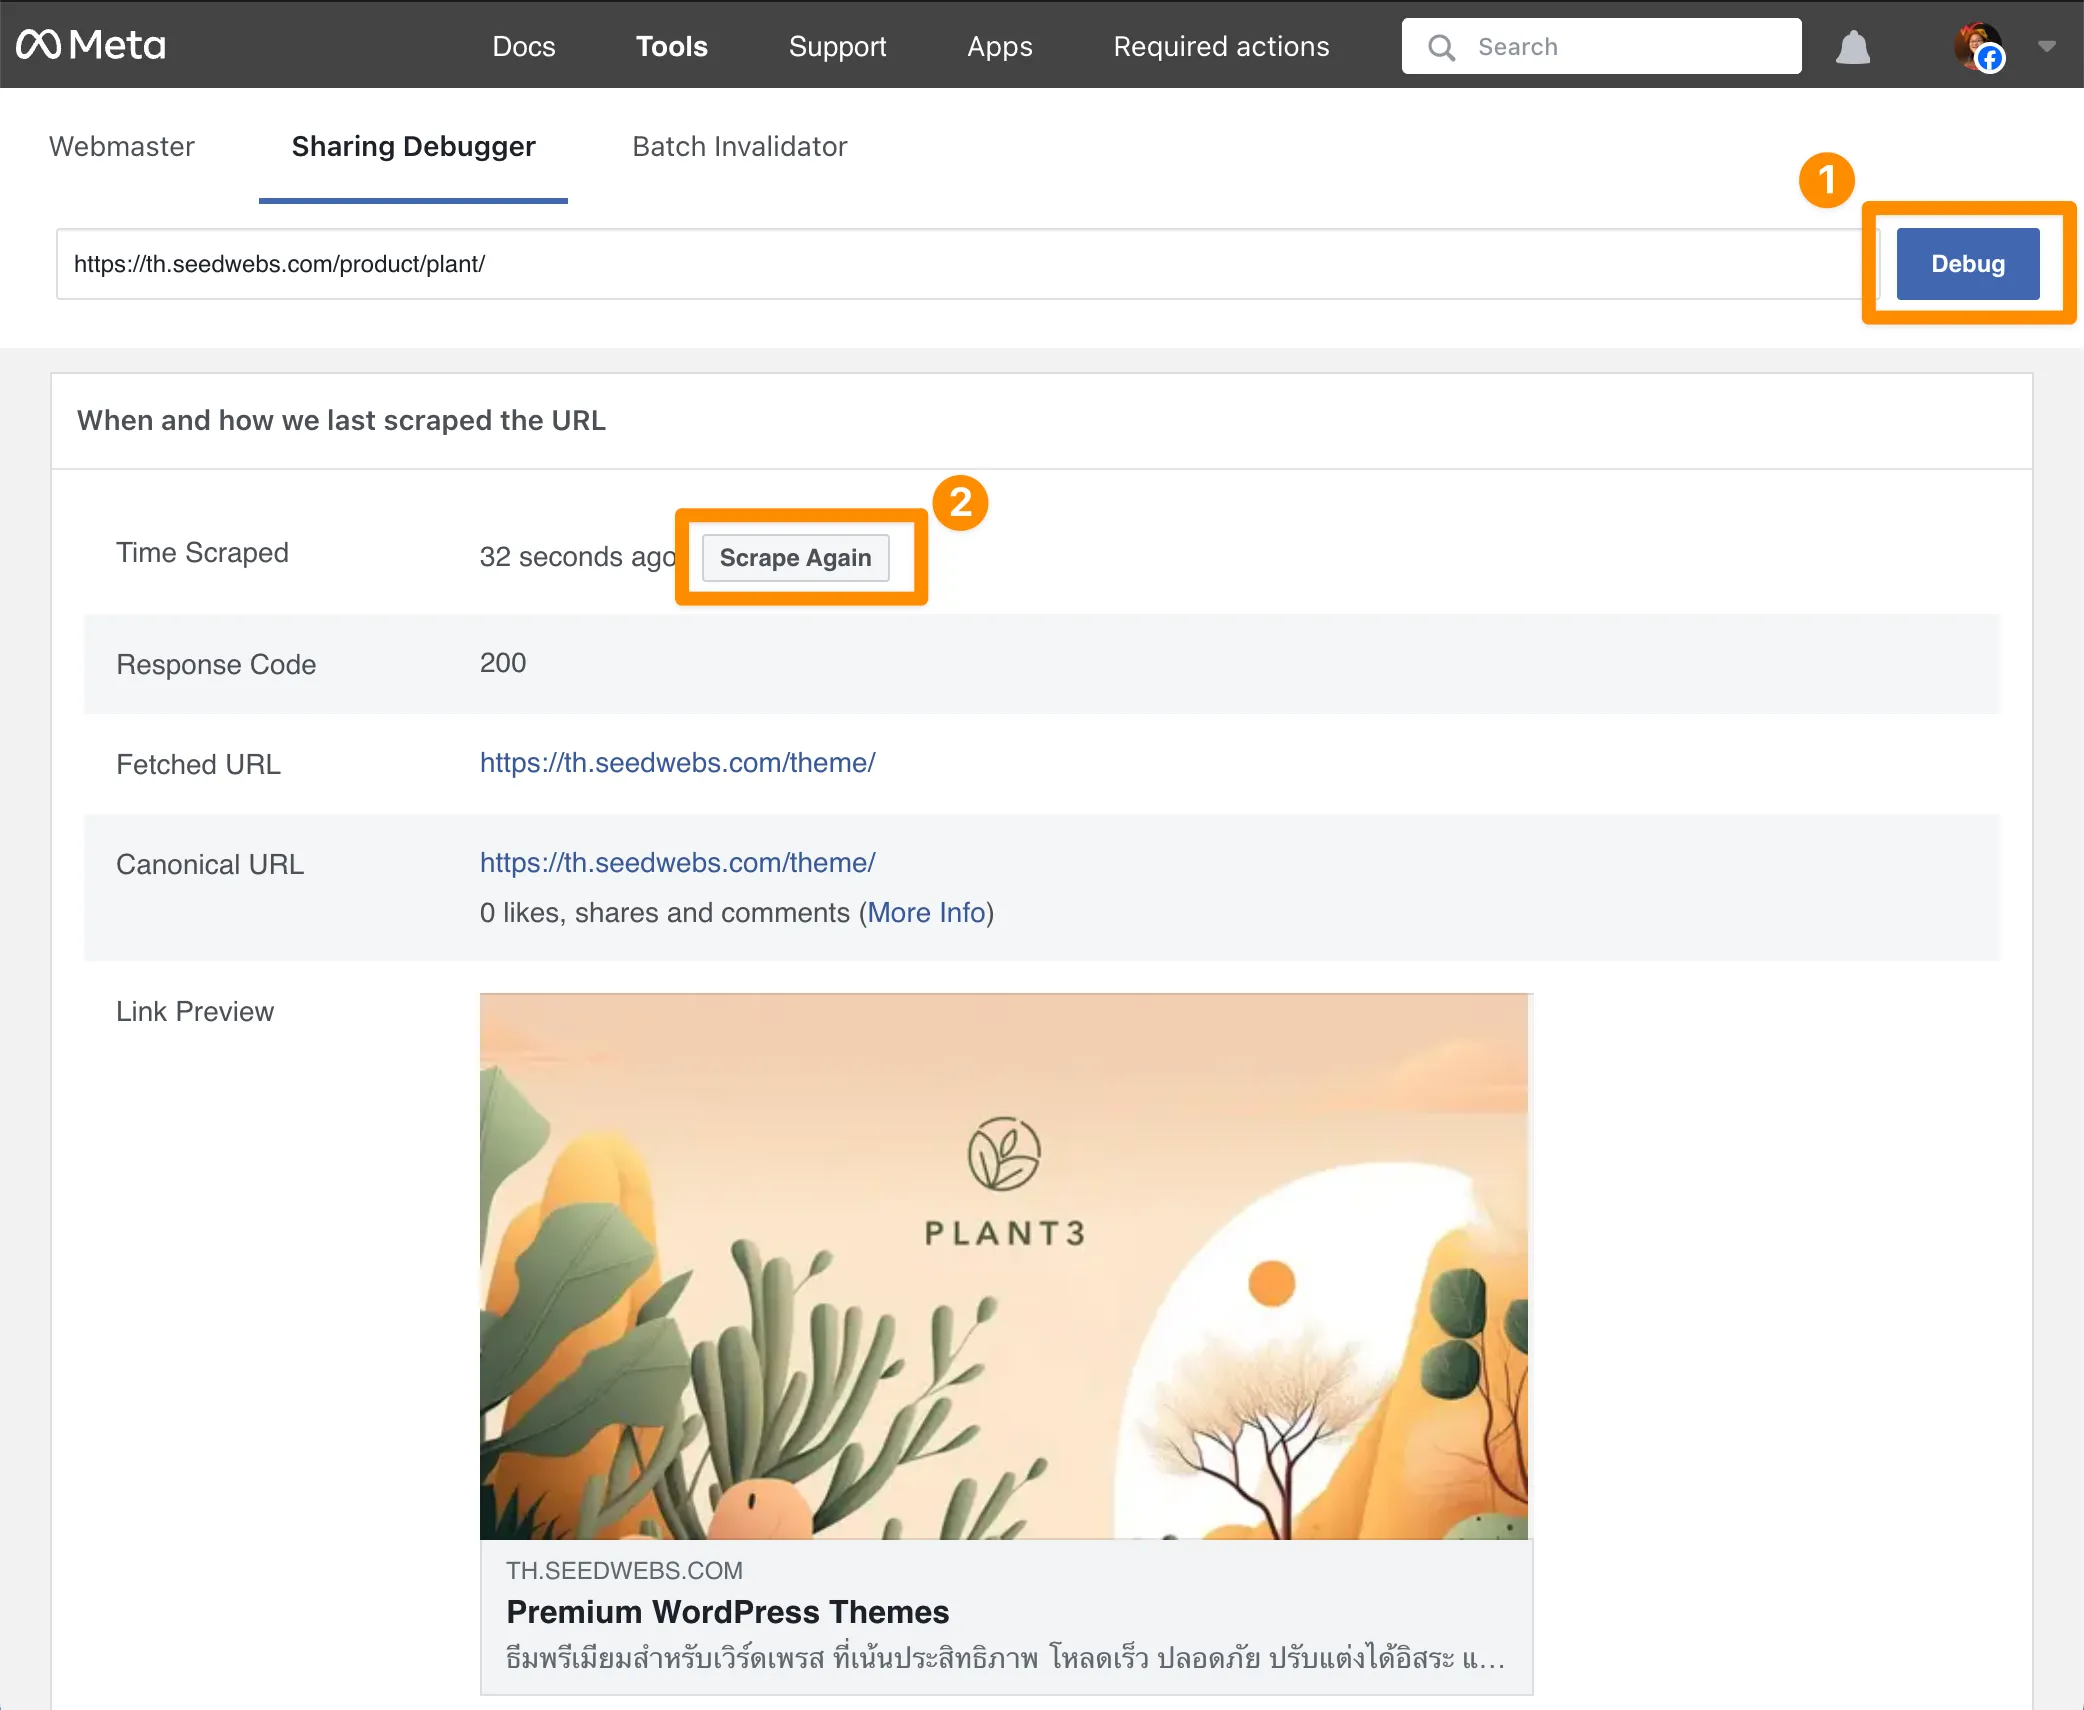Open the Canonical URL link
Screen dimensions: 2084x1710
(x=677, y=862)
